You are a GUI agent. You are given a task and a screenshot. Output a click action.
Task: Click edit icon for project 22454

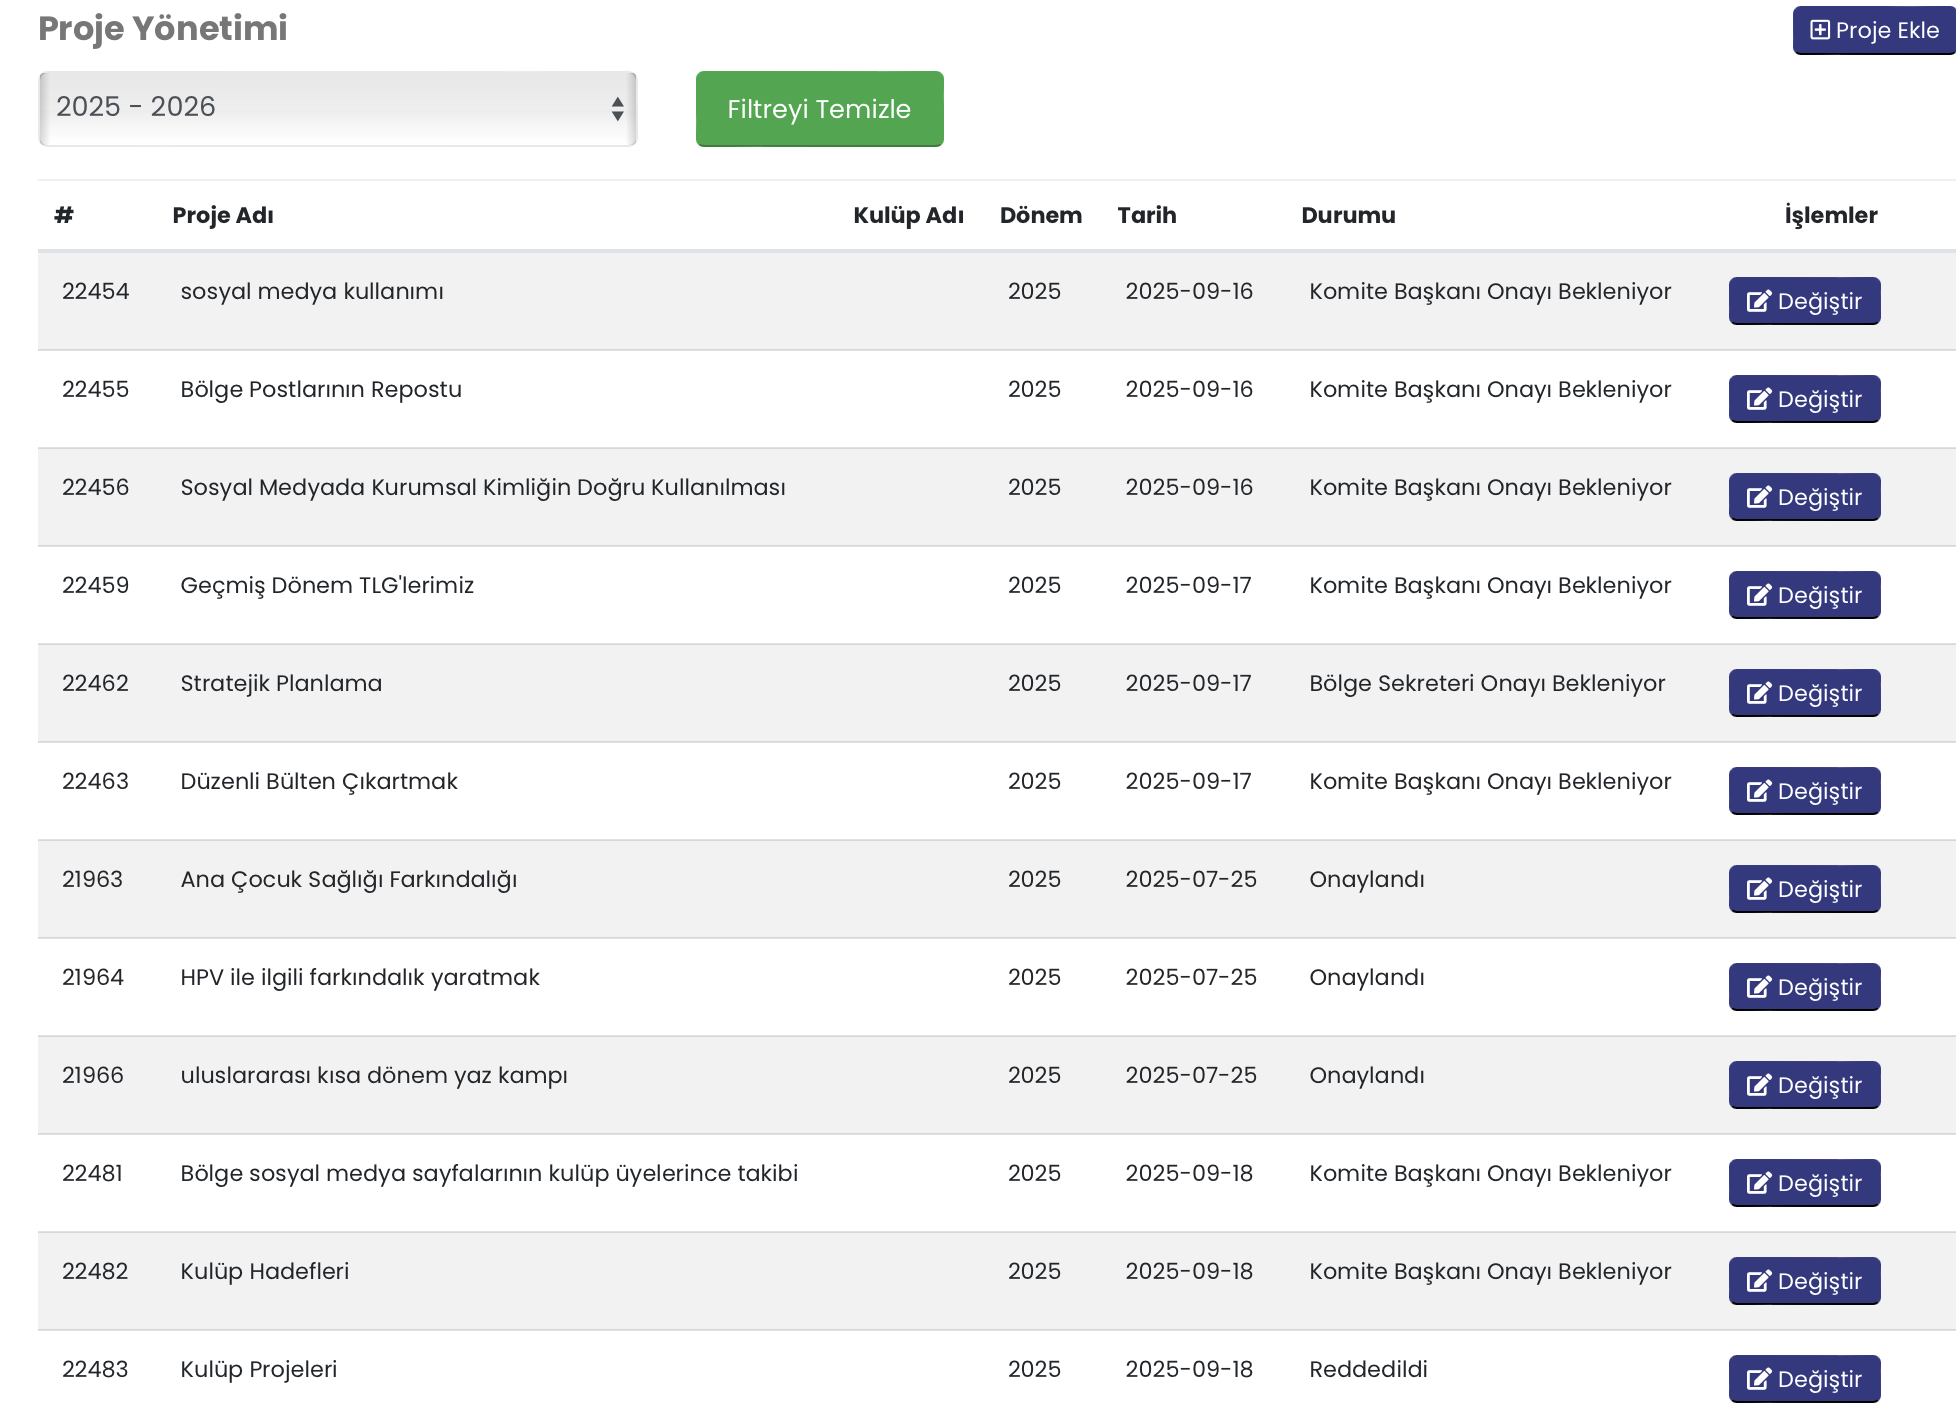click(x=1758, y=301)
